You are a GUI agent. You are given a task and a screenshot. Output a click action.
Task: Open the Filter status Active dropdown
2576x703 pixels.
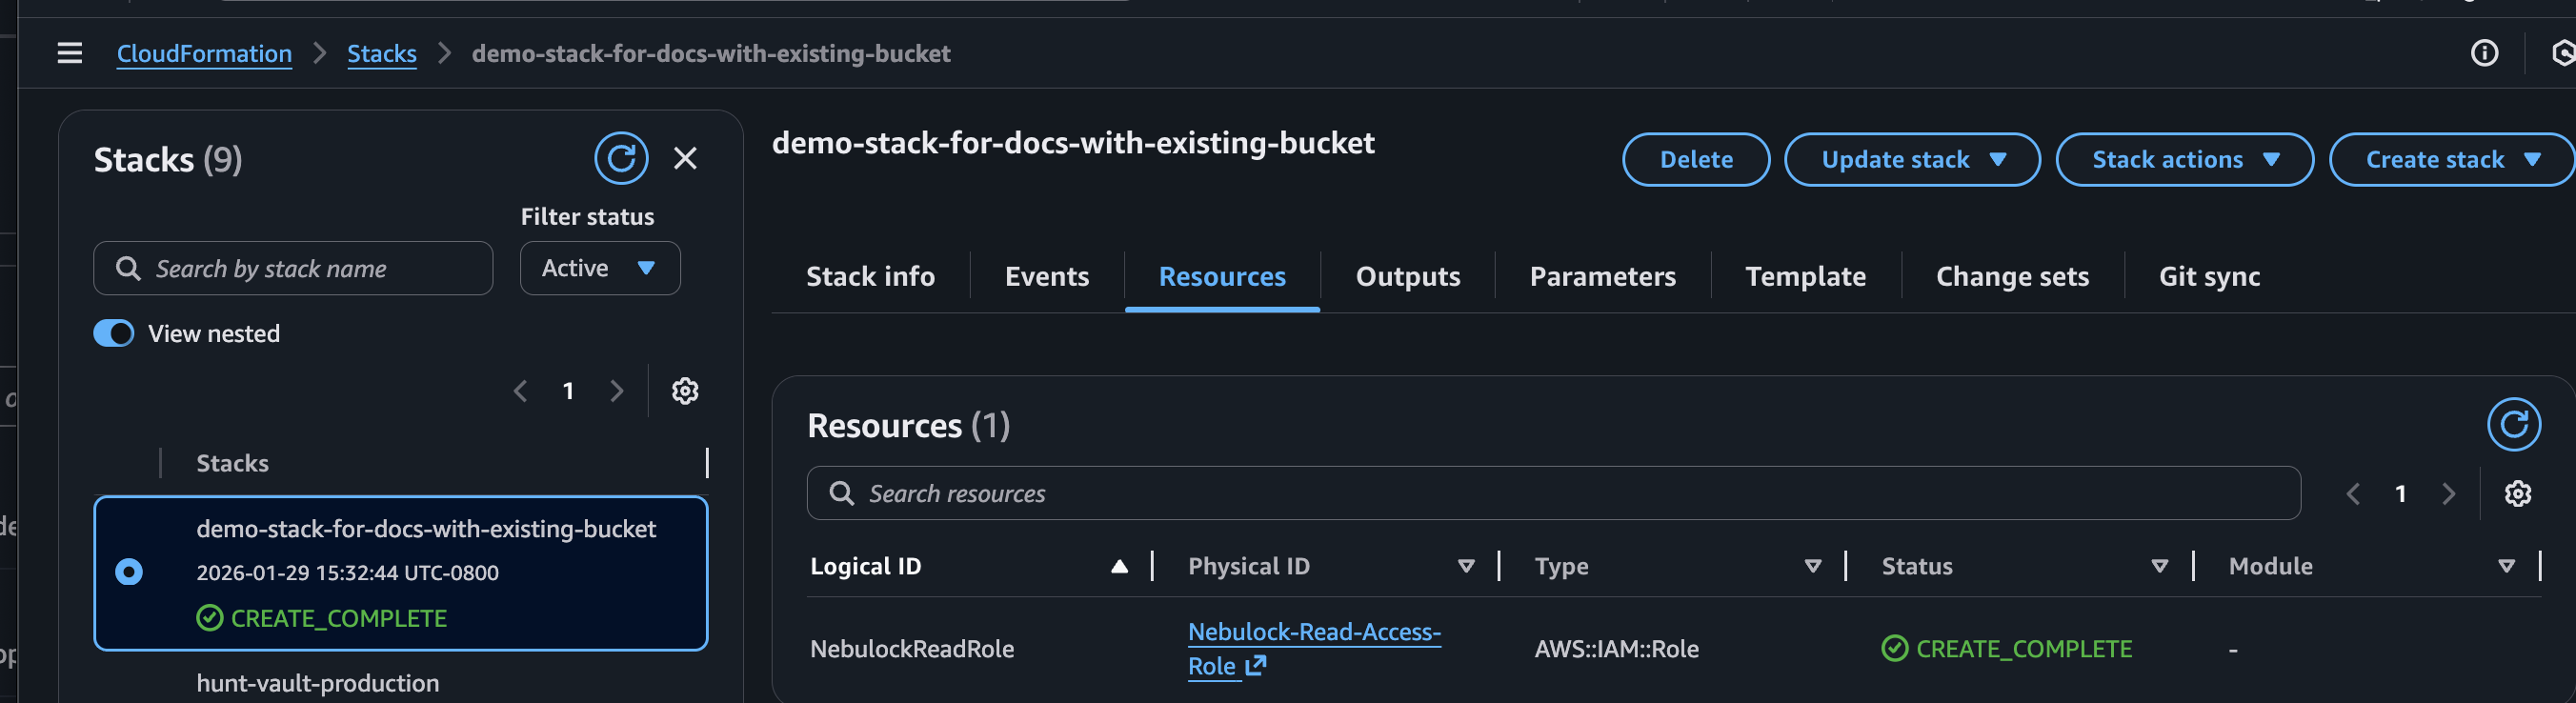(x=599, y=268)
